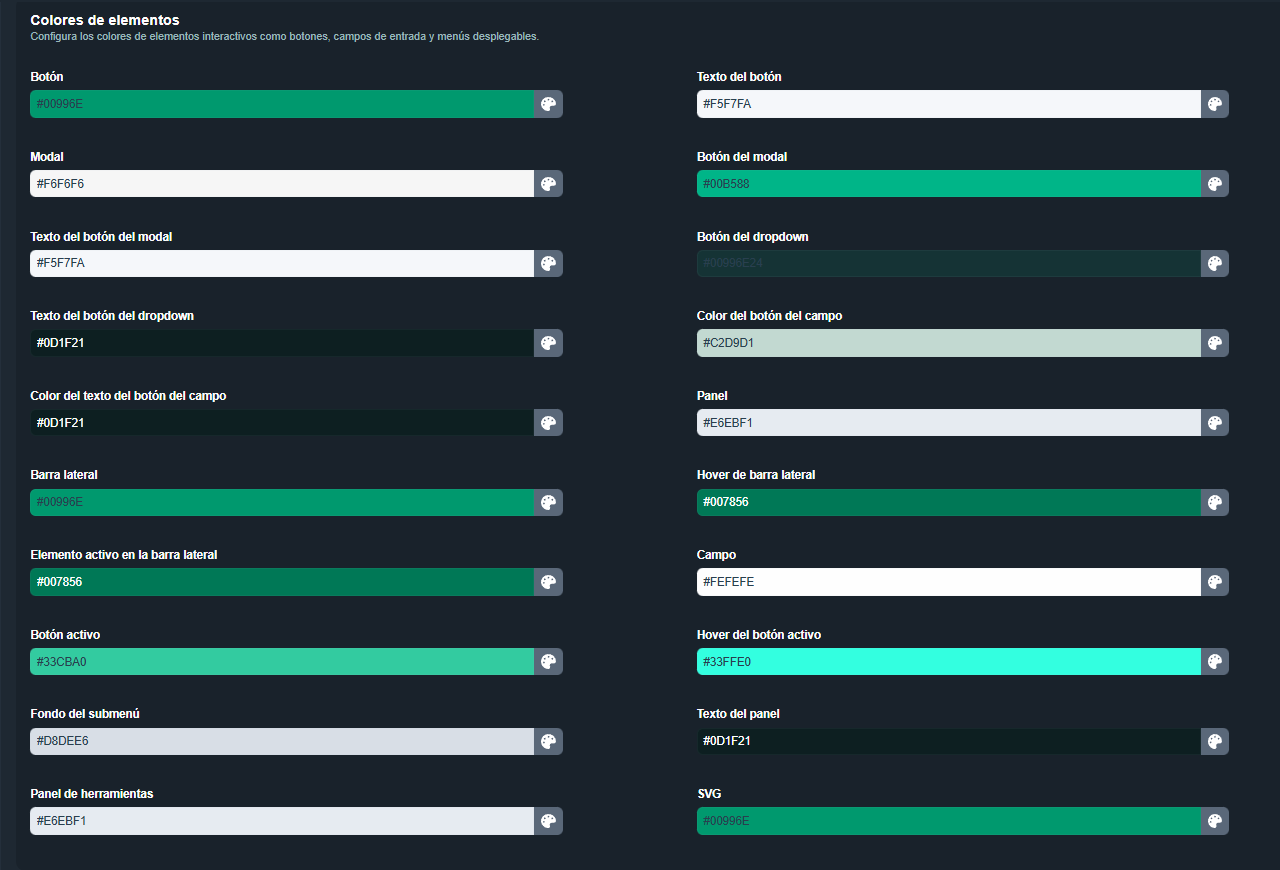Open the color picker for Botón del modal

pos(1215,183)
